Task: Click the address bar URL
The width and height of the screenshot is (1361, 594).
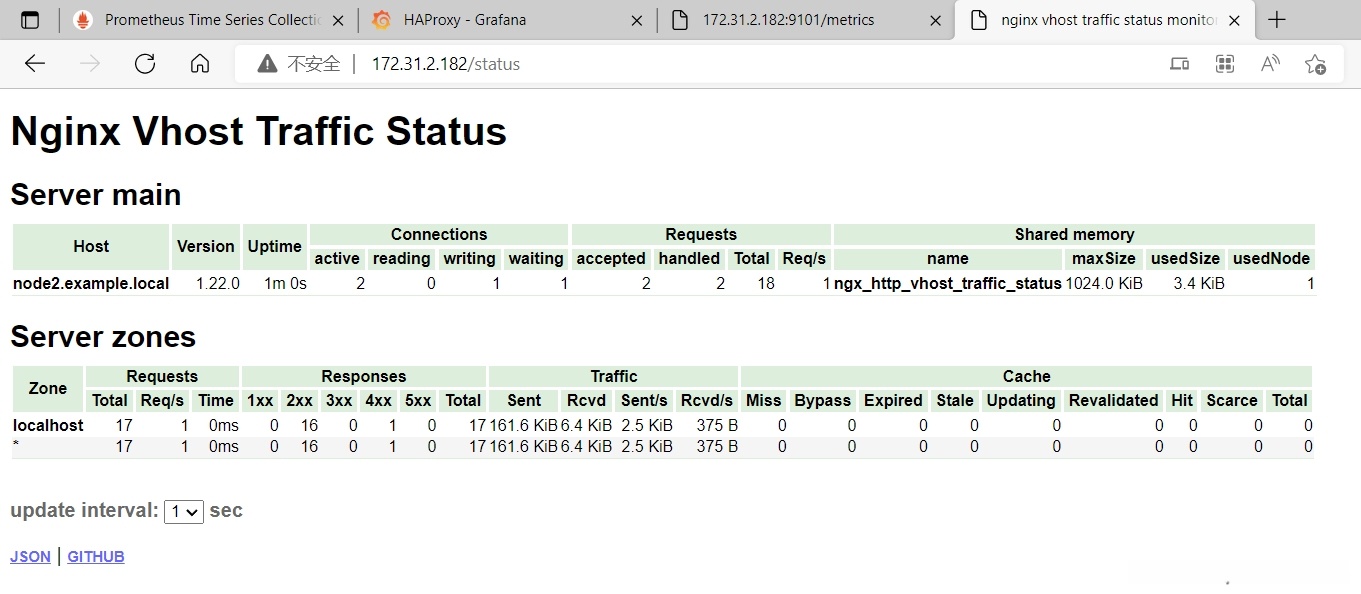Action: (x=446, y=64)
